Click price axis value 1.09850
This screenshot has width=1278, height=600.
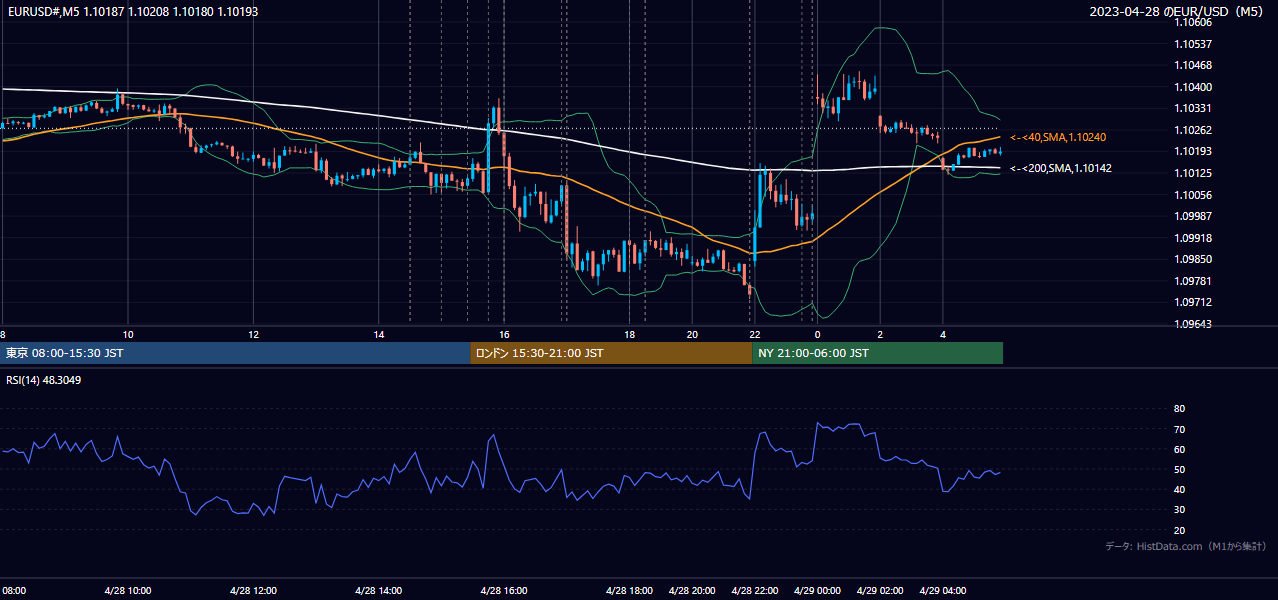pyautogui.click(x=1194, y=259)
